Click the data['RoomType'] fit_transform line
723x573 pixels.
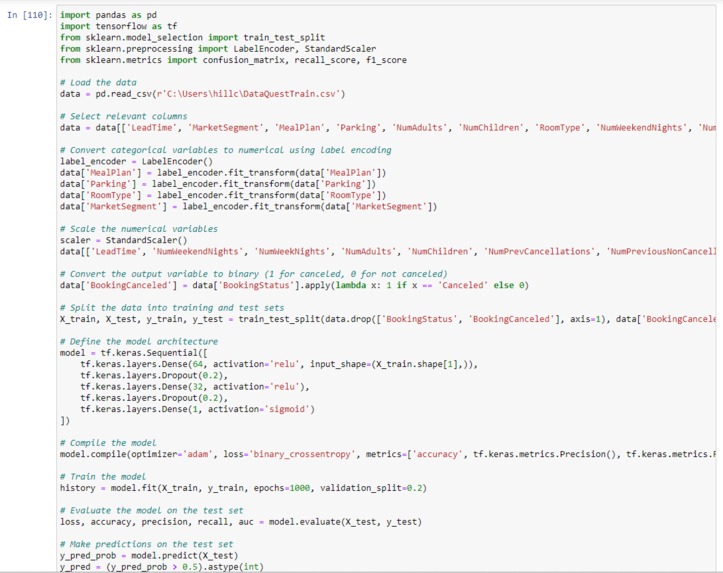[223, 195]
